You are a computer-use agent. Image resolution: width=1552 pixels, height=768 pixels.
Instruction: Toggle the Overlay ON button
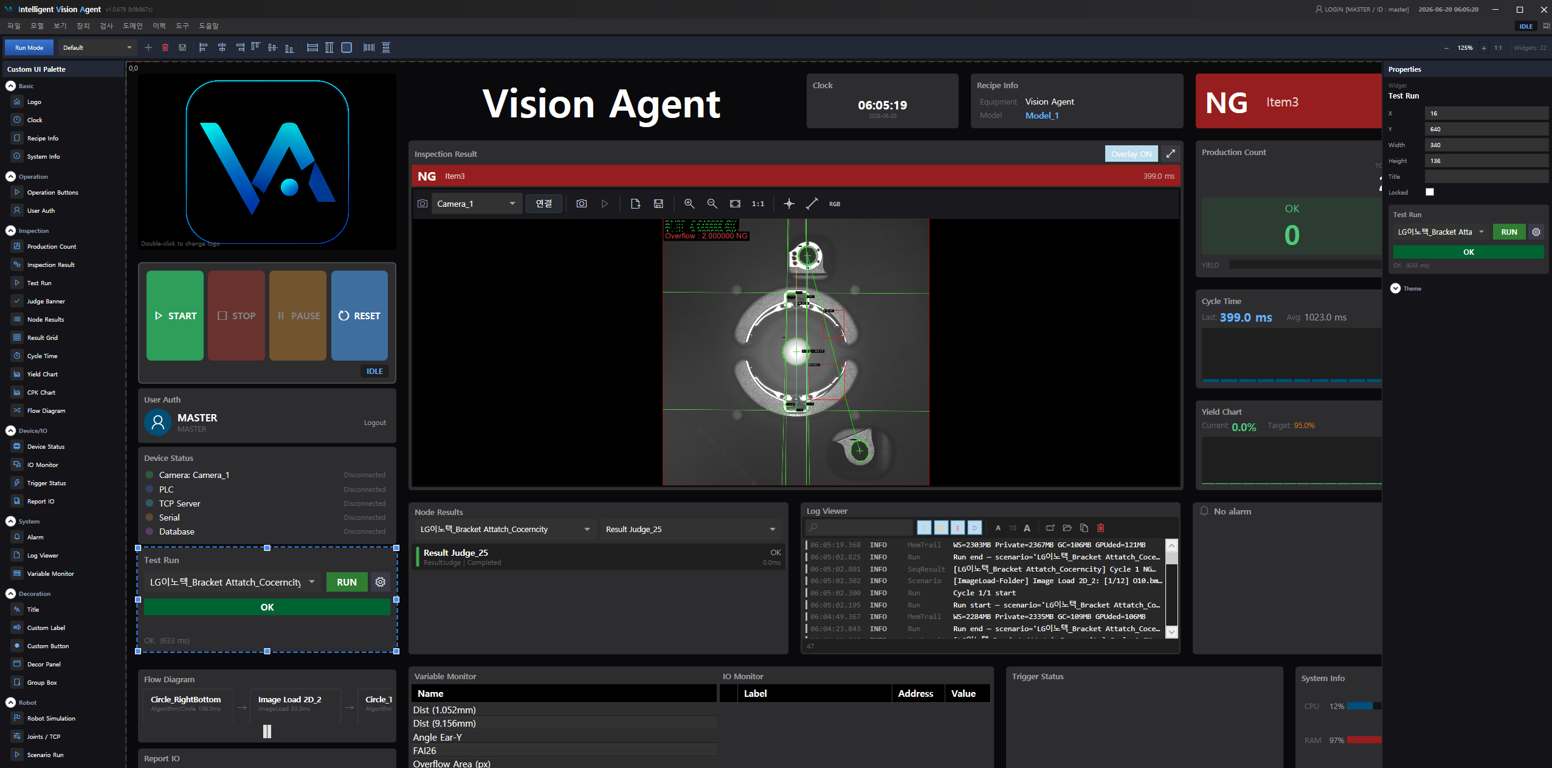(x=1131, y=154)
